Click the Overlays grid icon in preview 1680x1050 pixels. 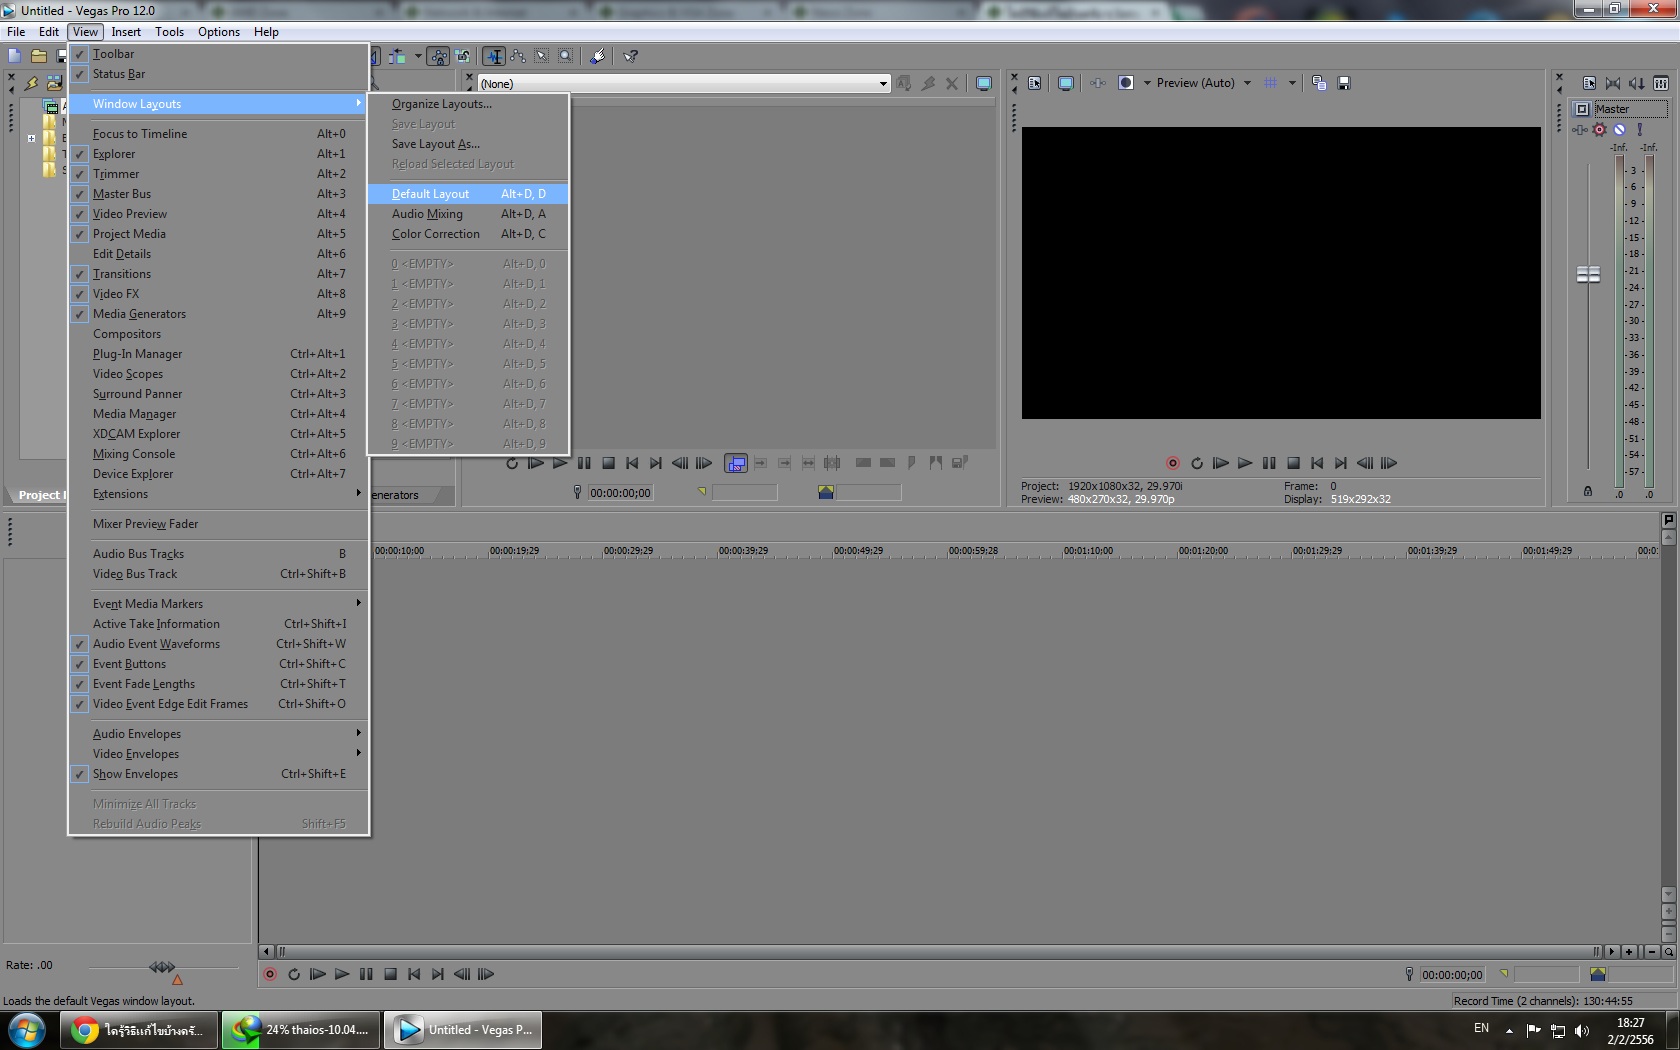pos(1271,83)
